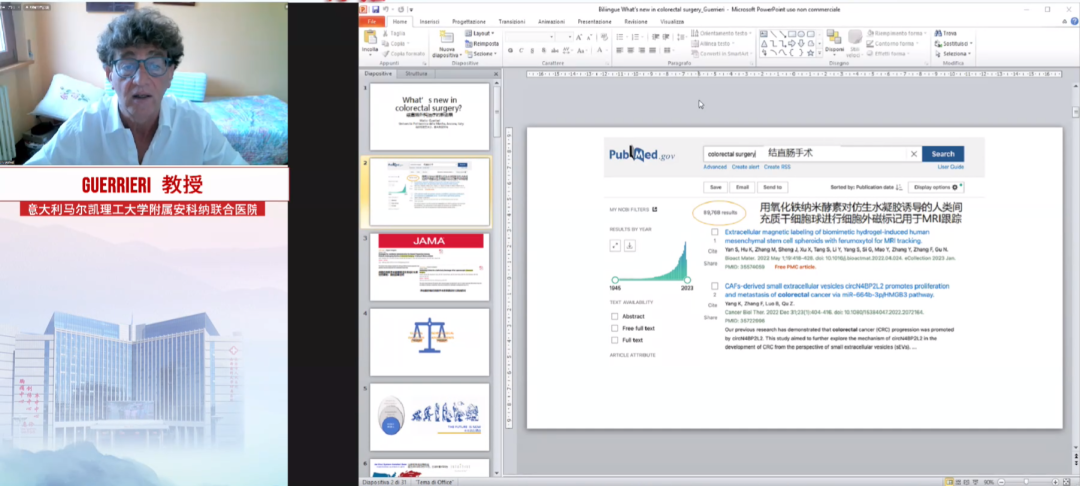Click the Save icon in quick access toolbar

(375, 10)
